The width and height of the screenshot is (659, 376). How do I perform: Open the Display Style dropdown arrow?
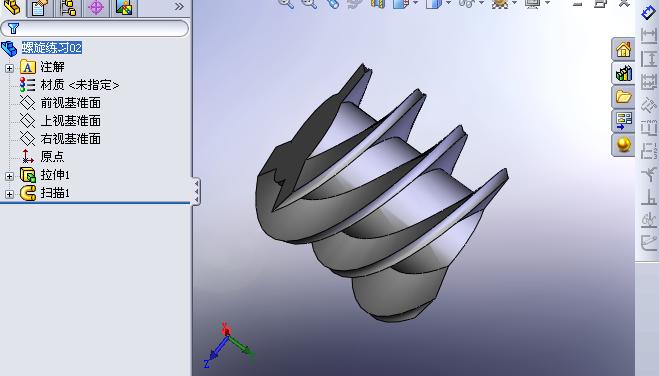pyautogui.click(x=448, y=3)
